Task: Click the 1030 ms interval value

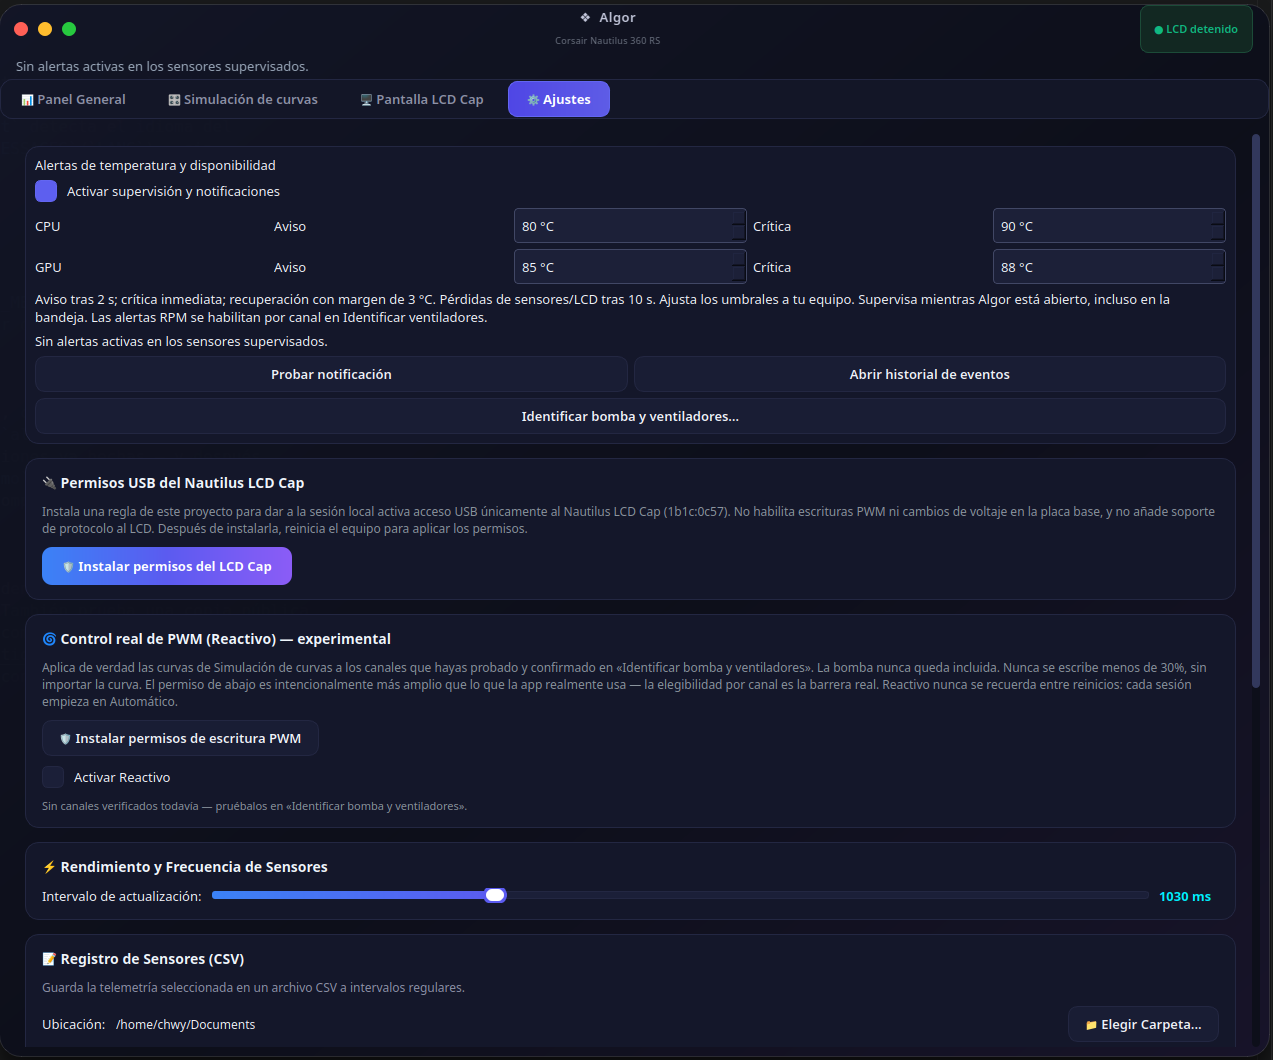Action: point(1185,896)
